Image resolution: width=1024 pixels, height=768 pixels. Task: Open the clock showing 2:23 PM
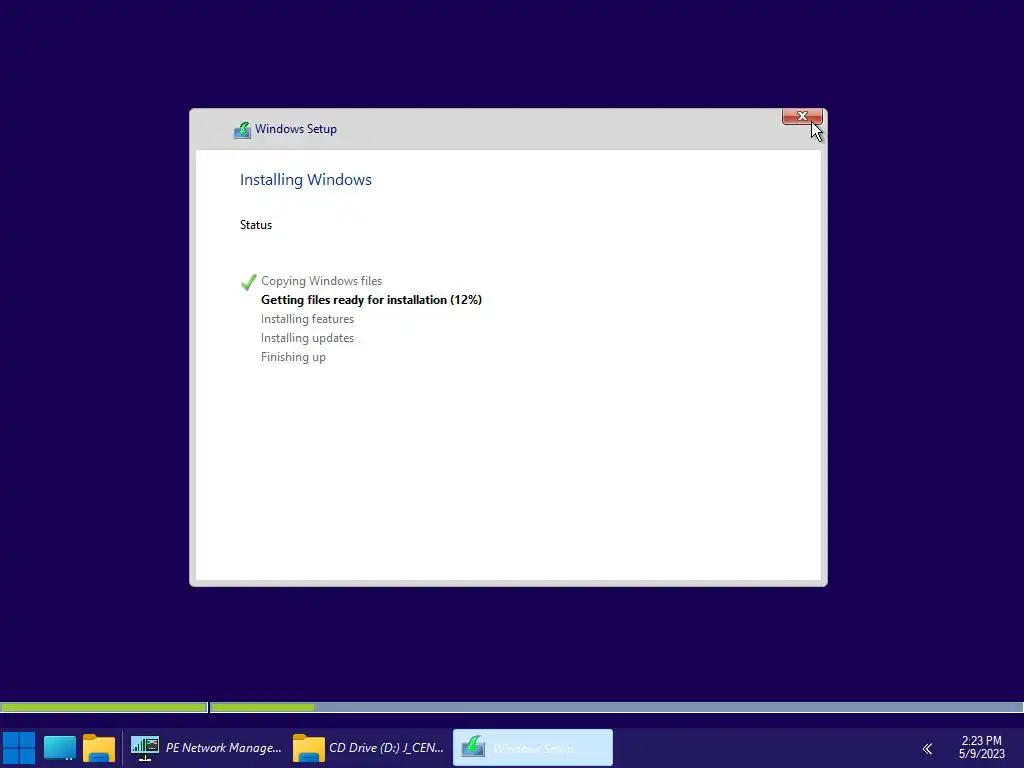pyautogui.click(x=981, y=747)
